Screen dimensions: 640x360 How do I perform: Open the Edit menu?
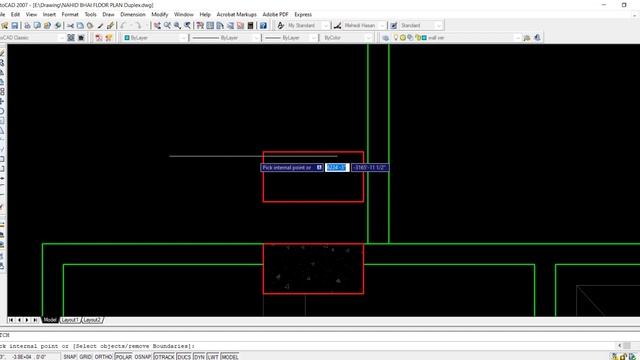coord(16,14)
